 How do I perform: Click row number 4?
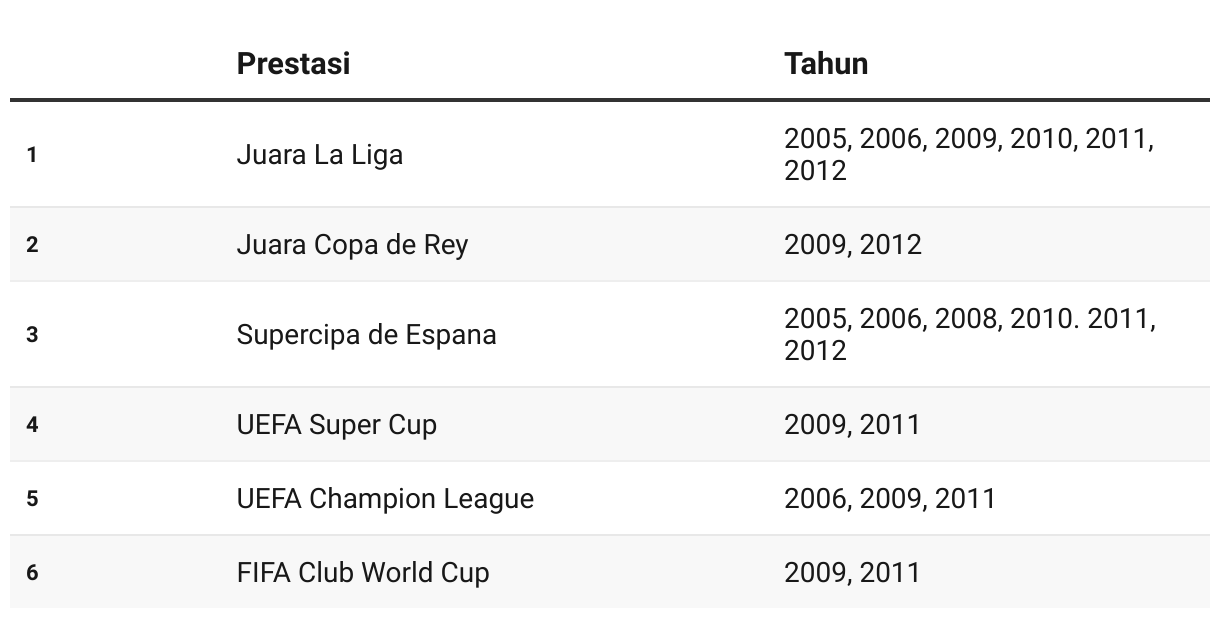32,425
